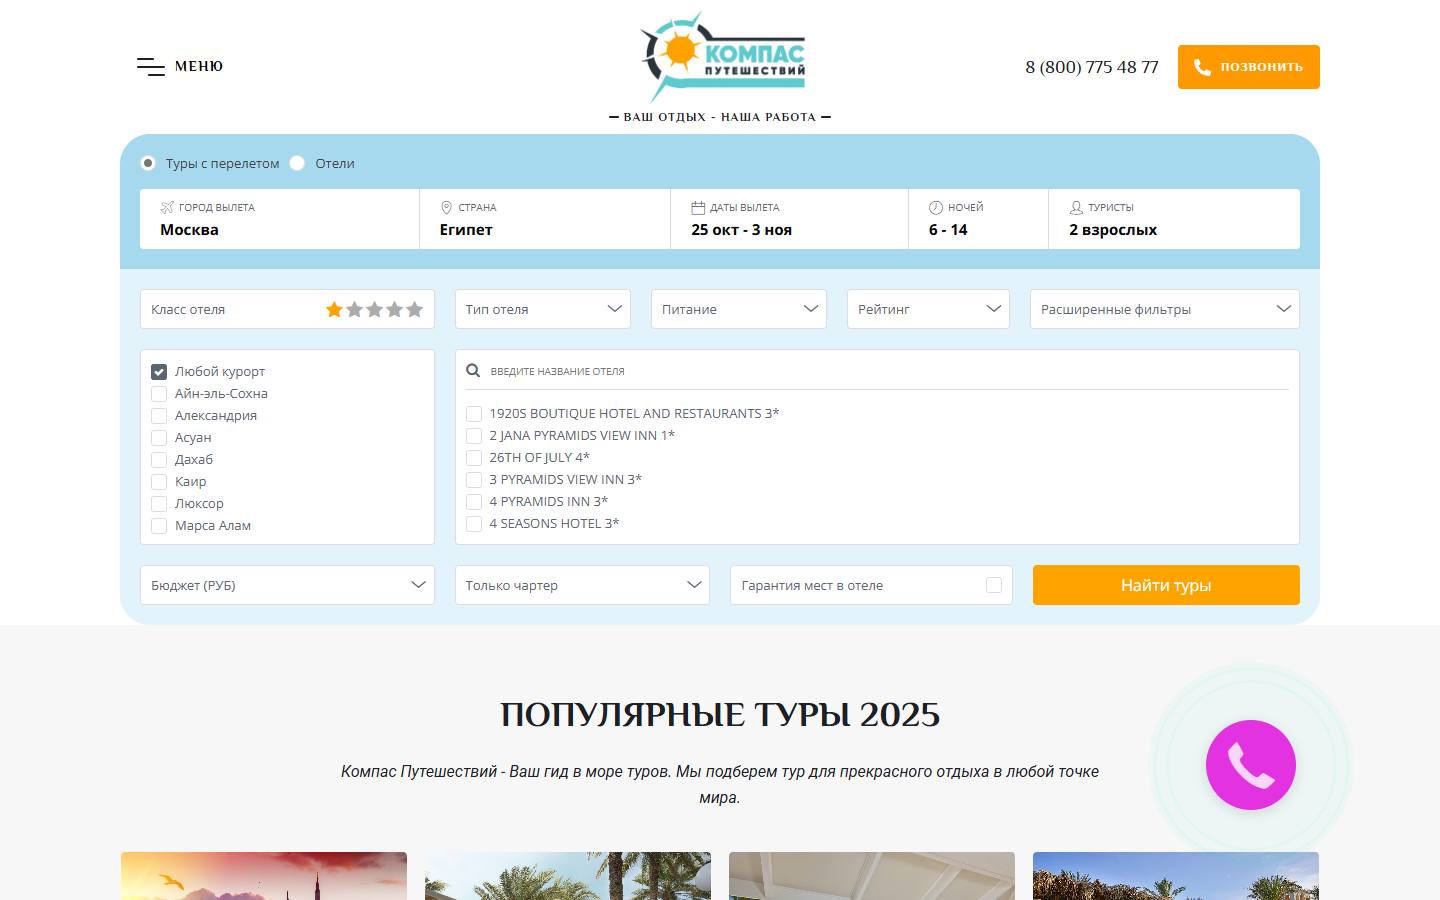1440x900 pixels.
Task: Open the Рейтинг dropdown
Action: point(928,309)
